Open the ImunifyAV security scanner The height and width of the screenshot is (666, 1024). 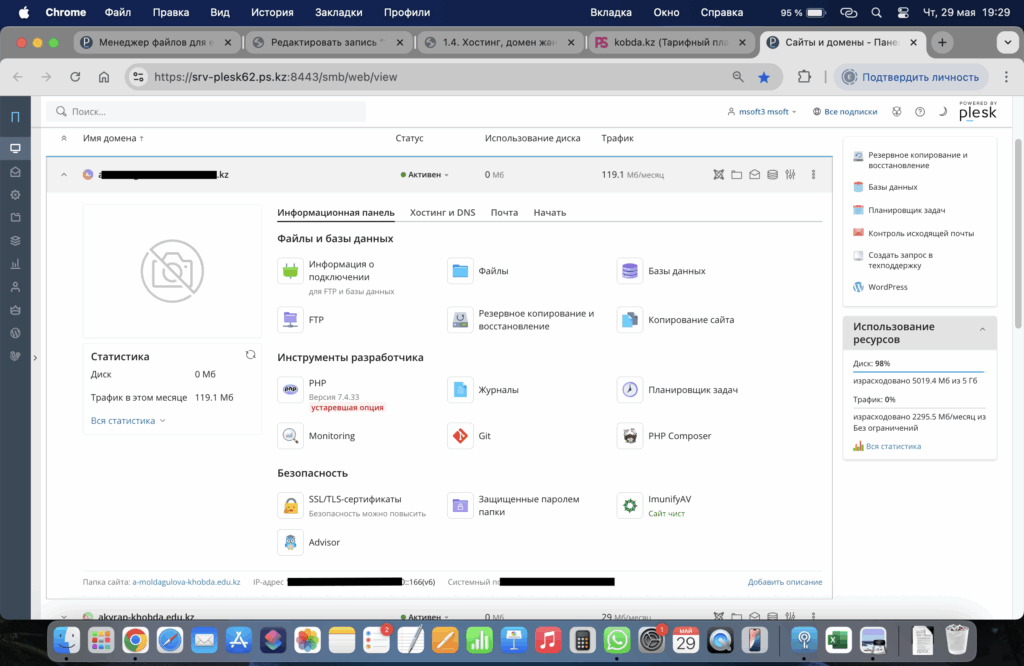pos(630,505)
